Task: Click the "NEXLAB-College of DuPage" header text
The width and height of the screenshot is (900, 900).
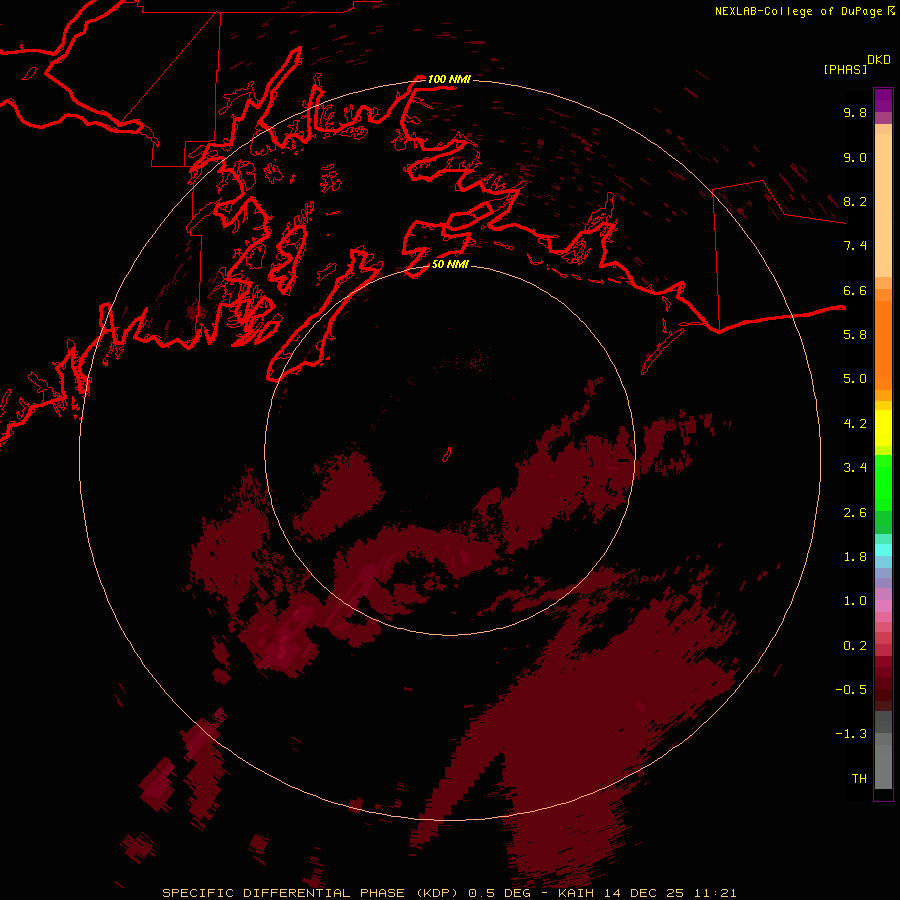Action: [798, 11]
